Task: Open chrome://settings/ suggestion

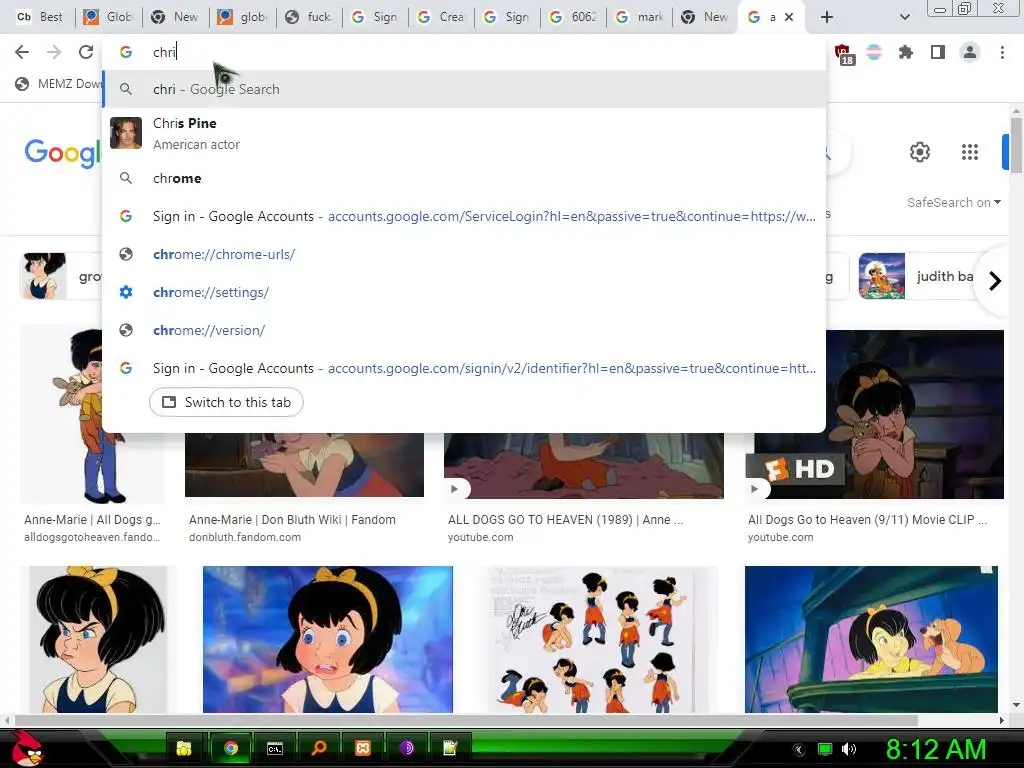Action: (x=464, y=292)
